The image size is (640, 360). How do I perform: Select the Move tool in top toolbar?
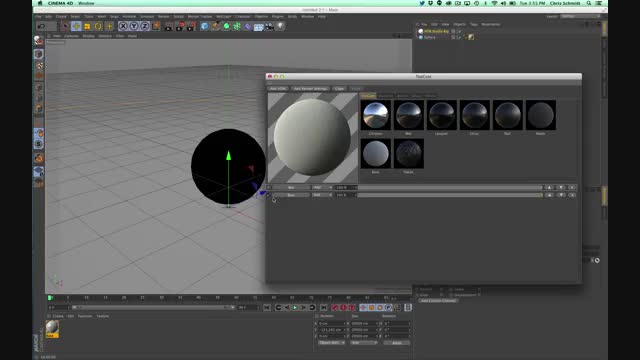76,26
